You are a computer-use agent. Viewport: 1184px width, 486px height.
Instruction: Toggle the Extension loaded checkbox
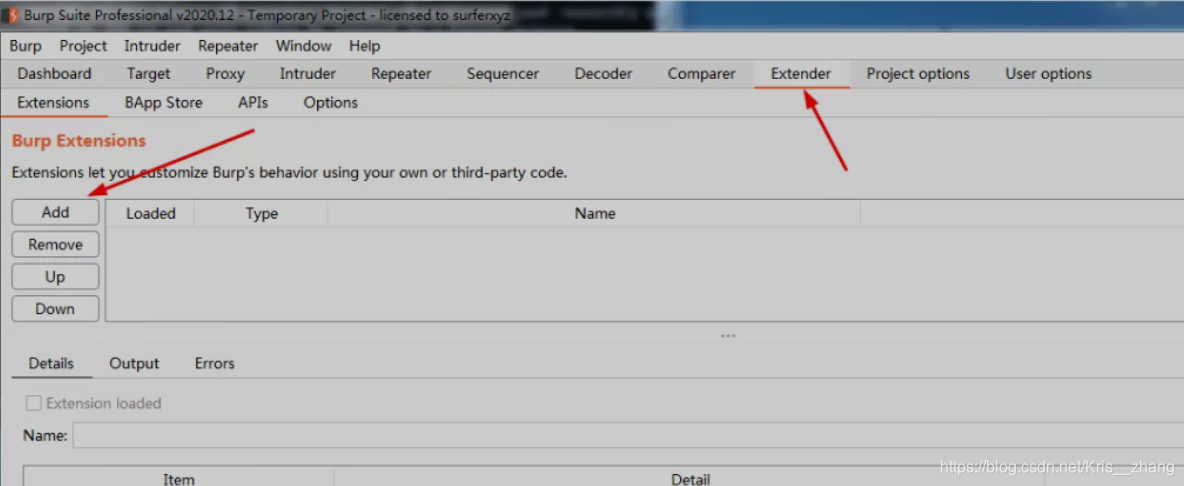(34, 404)
